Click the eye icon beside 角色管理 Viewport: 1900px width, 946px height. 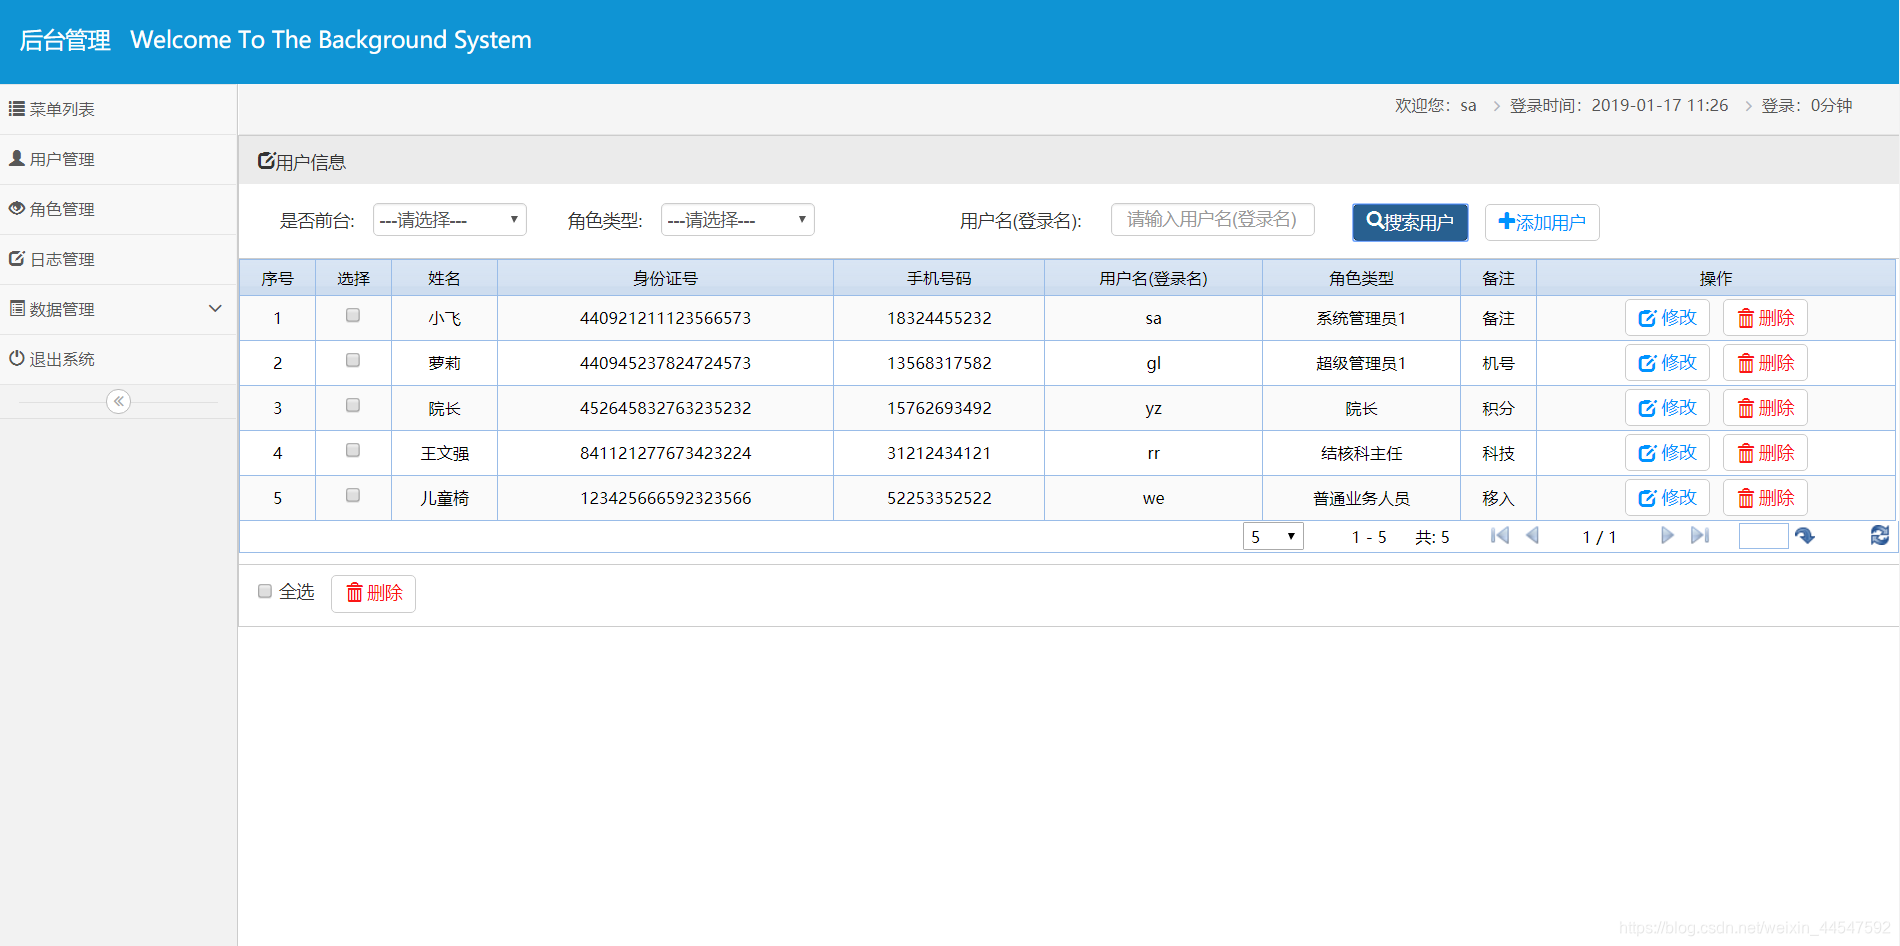coord(17,208)
